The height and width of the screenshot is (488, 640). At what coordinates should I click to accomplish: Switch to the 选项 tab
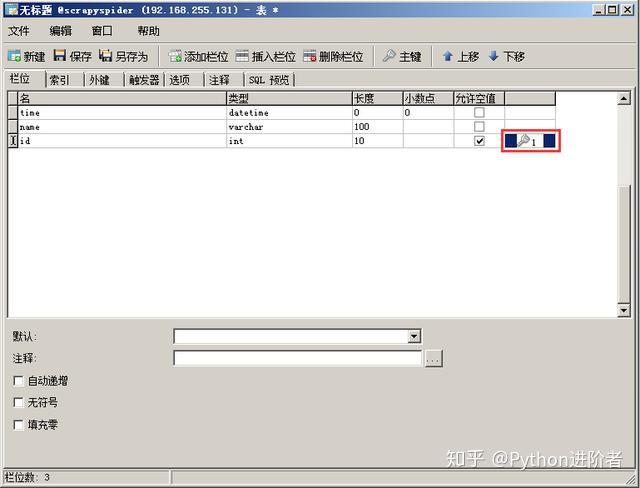tap(184, 80)
